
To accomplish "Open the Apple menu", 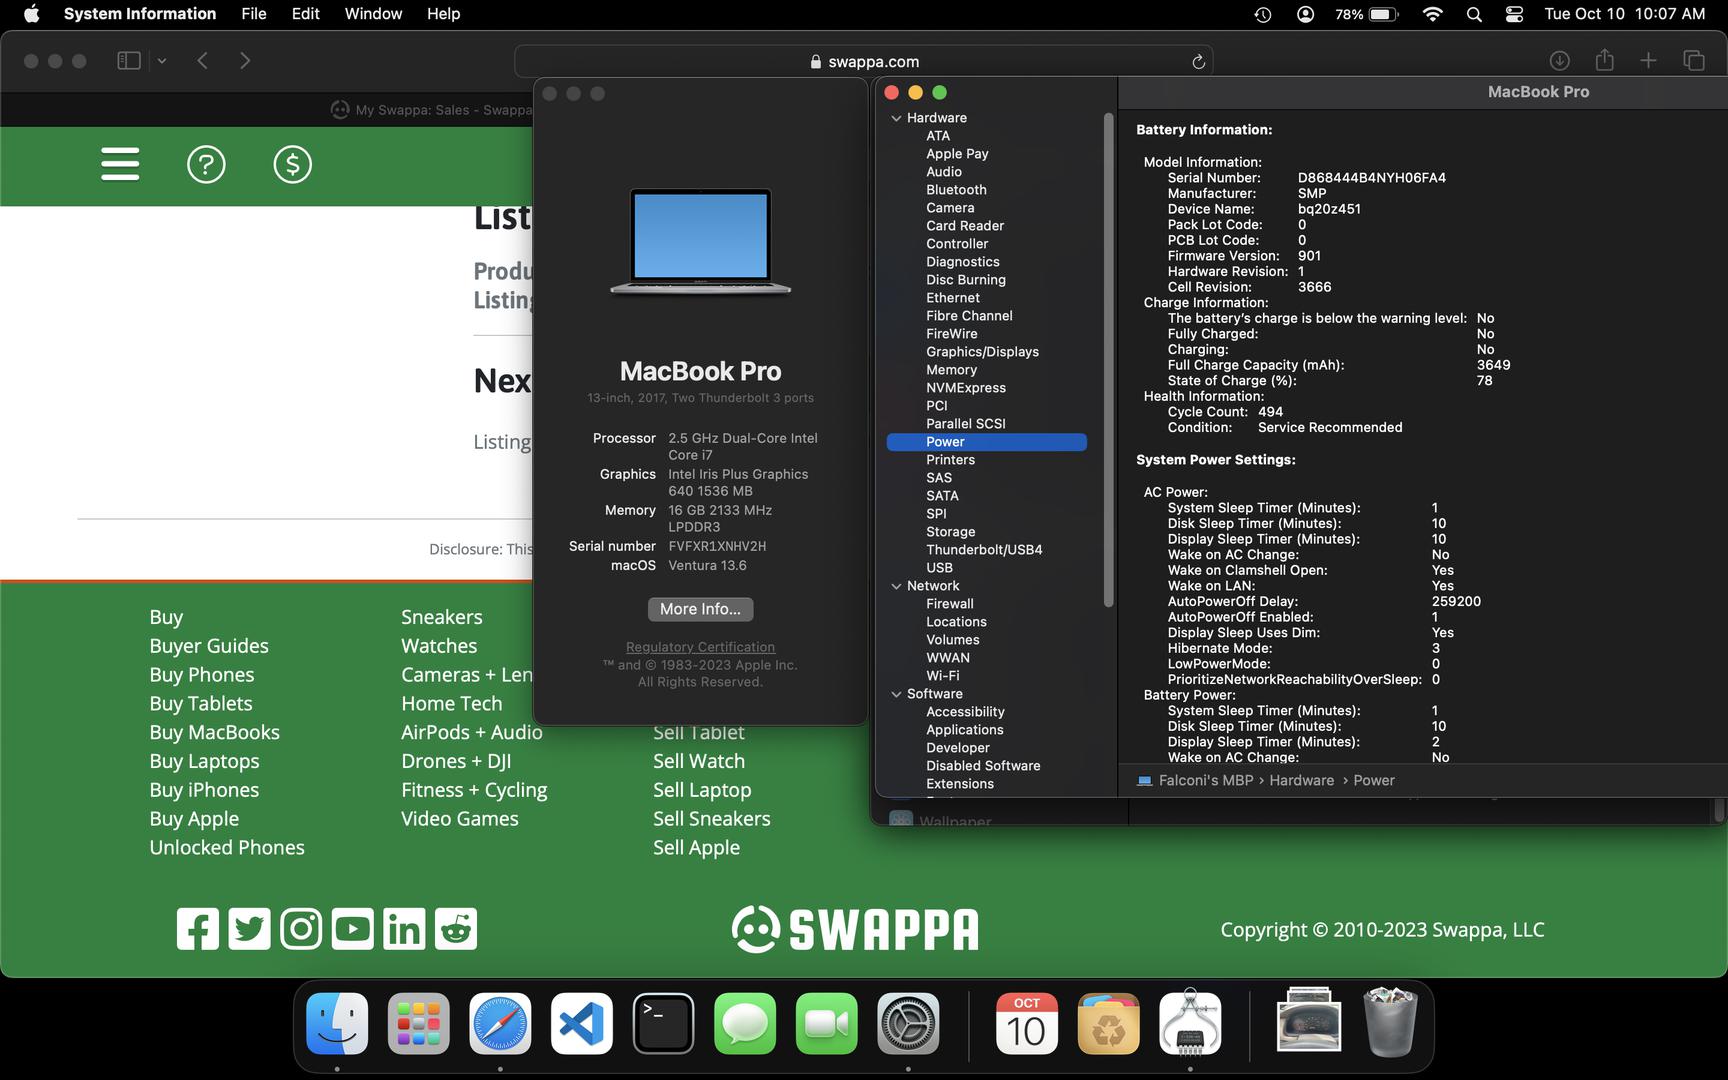I will tap(31, 14).
